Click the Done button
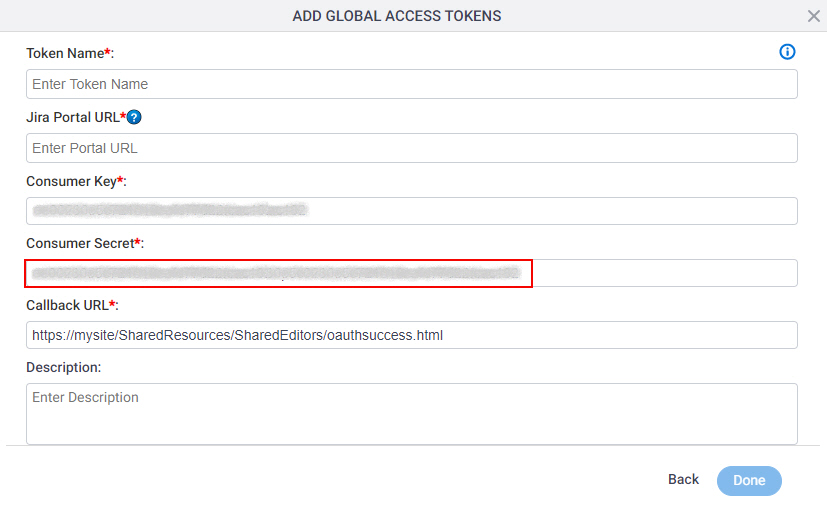 pos(749,480)
